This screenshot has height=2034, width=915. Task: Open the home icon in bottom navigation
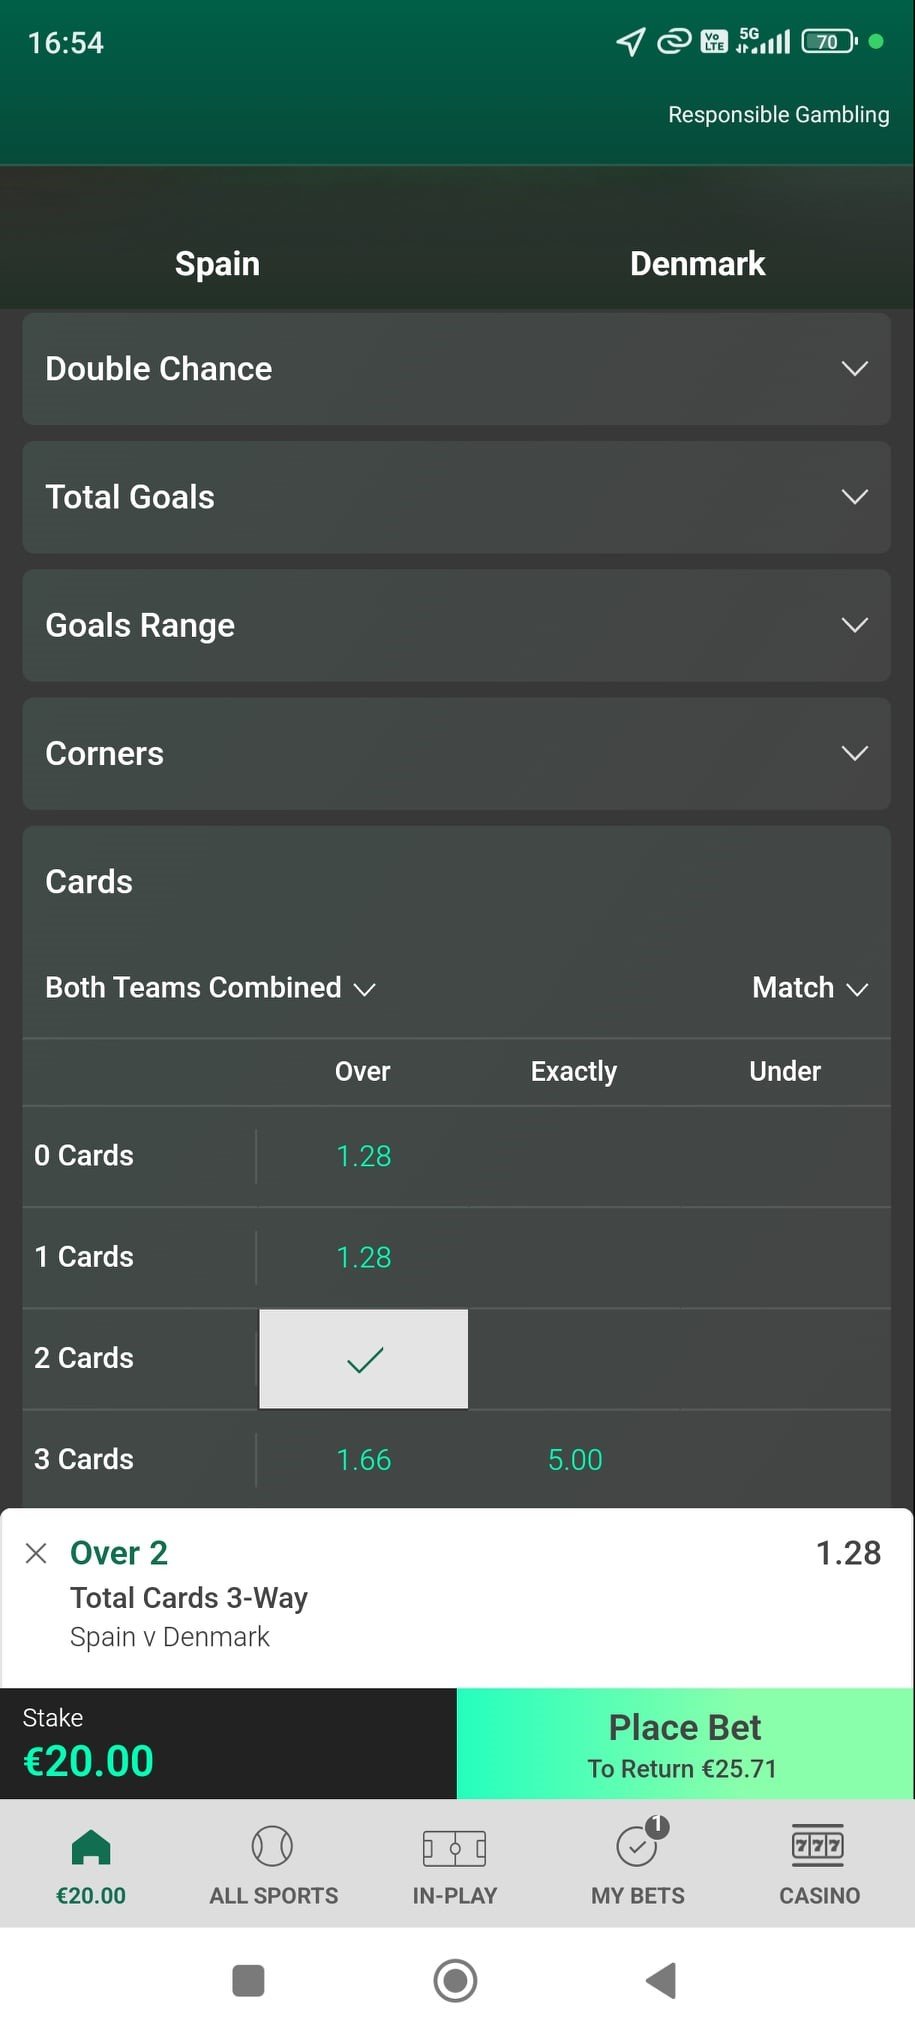(x=91, y=1848)
